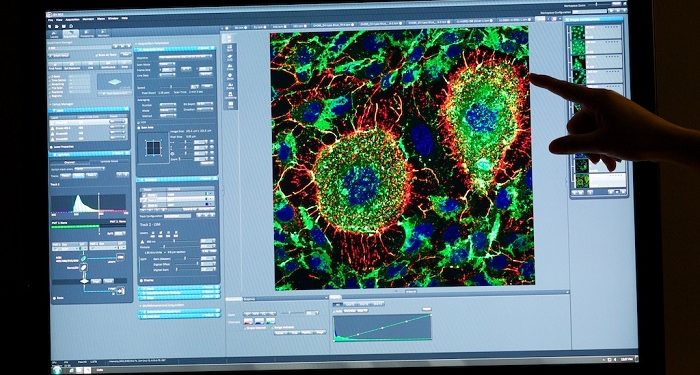Viewport: 700px width, 375px height.
Task: Open the File menu
Action: coord(50,21)
